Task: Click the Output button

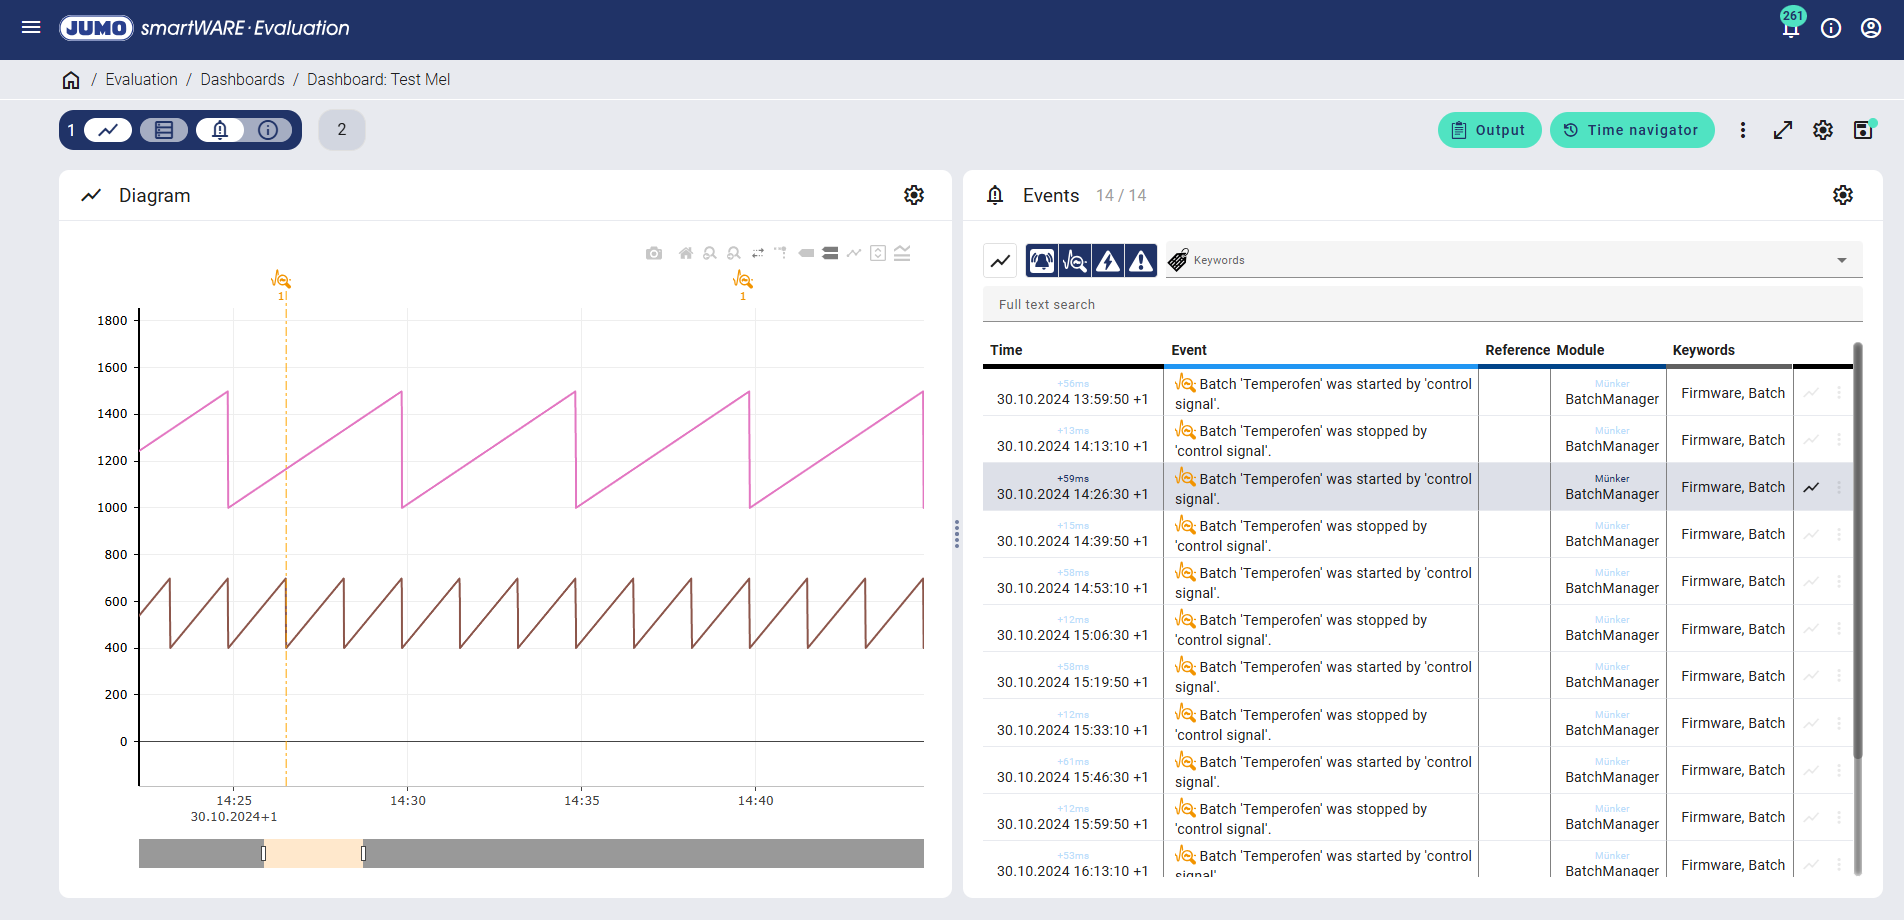Action: coord(1489,130)
